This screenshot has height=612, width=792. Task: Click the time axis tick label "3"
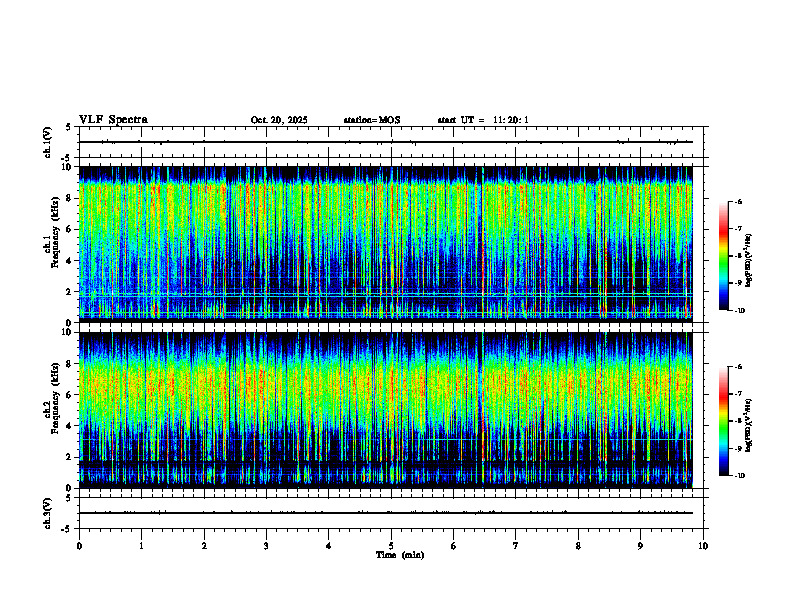click(x=266, y=546)
